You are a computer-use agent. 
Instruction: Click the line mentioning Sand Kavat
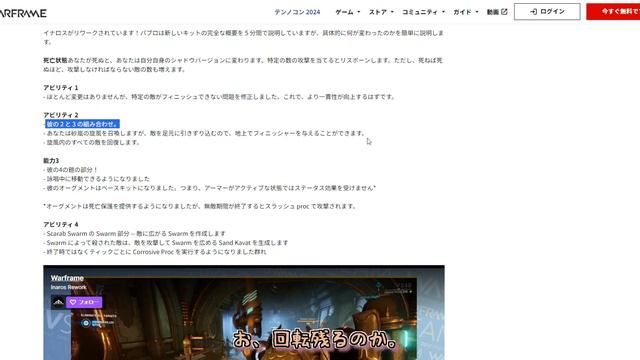[x=165, y=242]
